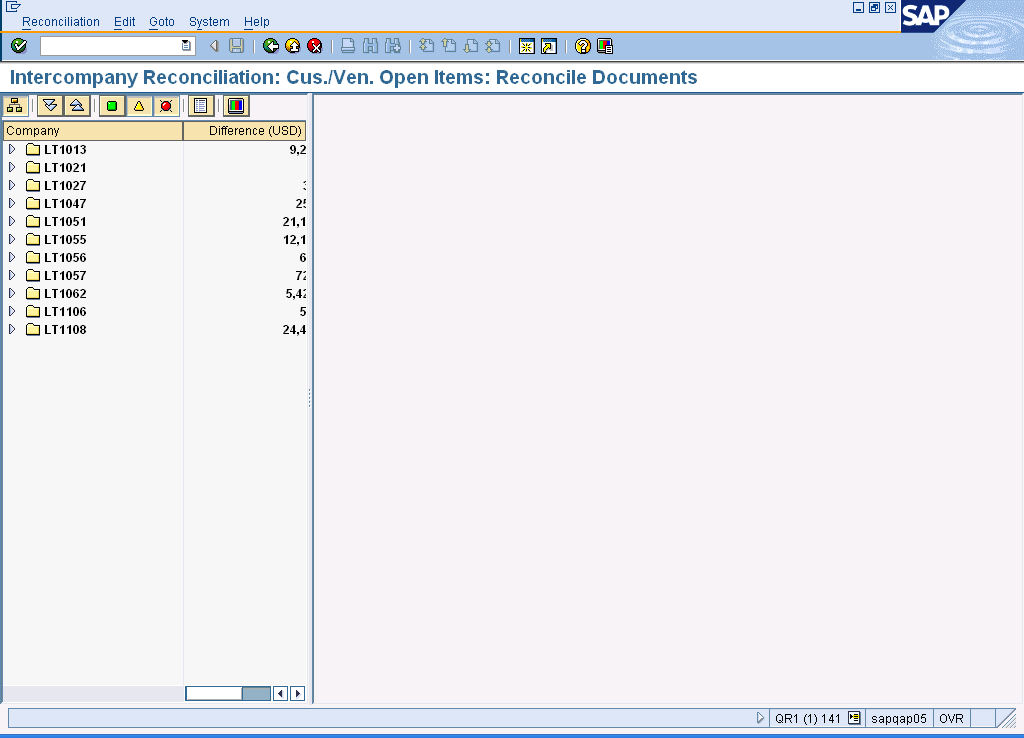The height and width of the screenshot is (738, 1024).
Task: Open the System menu
Action: click(209, 22)
